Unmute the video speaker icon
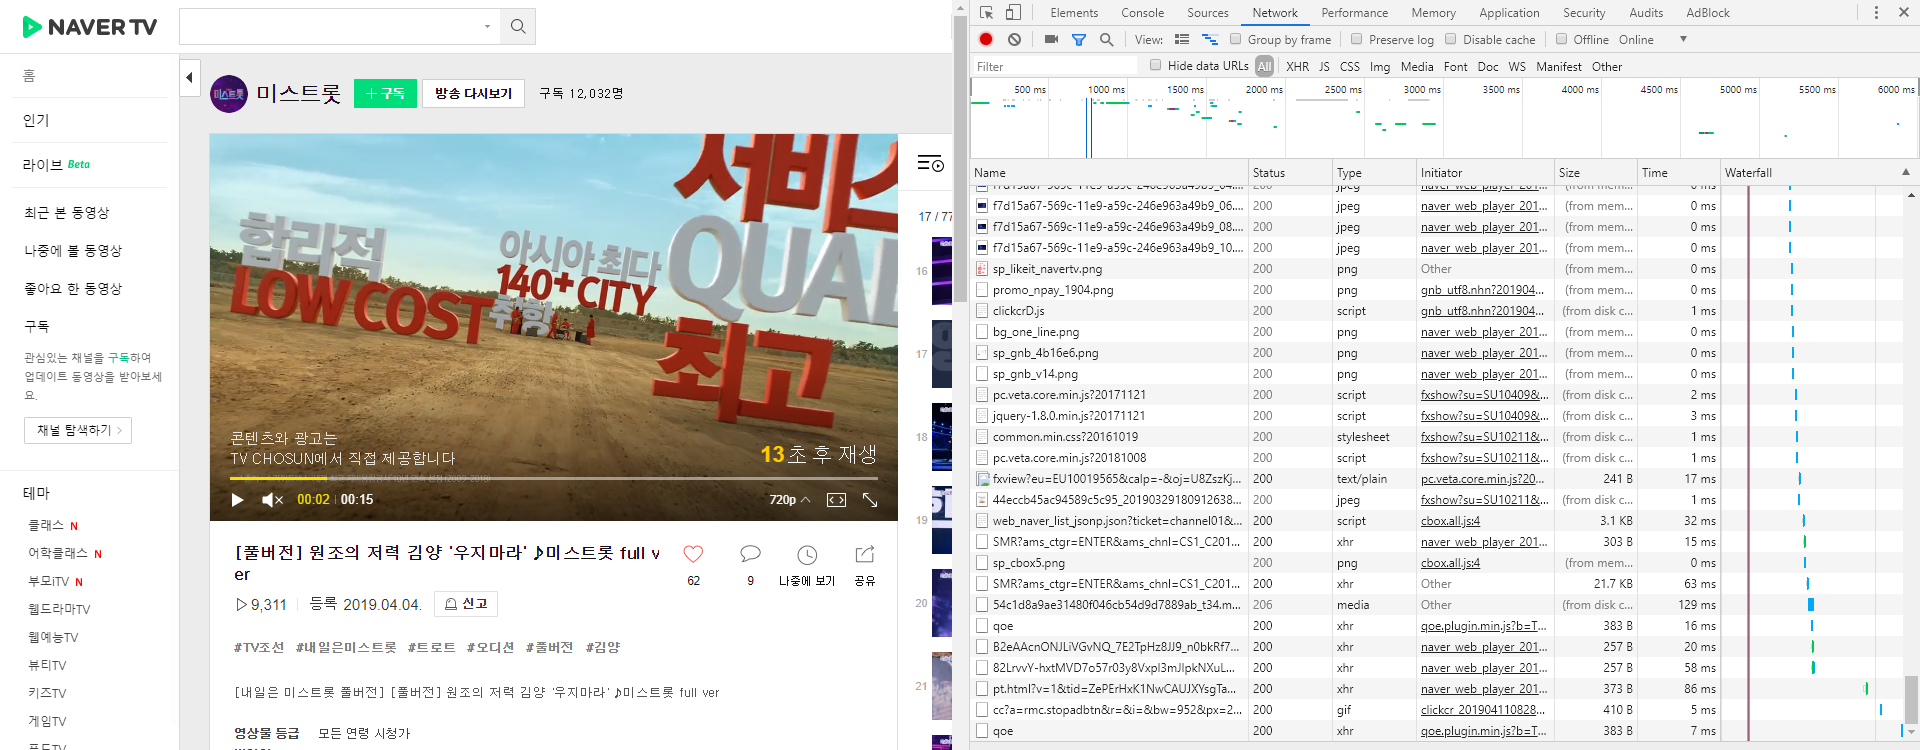 [272, 500]
